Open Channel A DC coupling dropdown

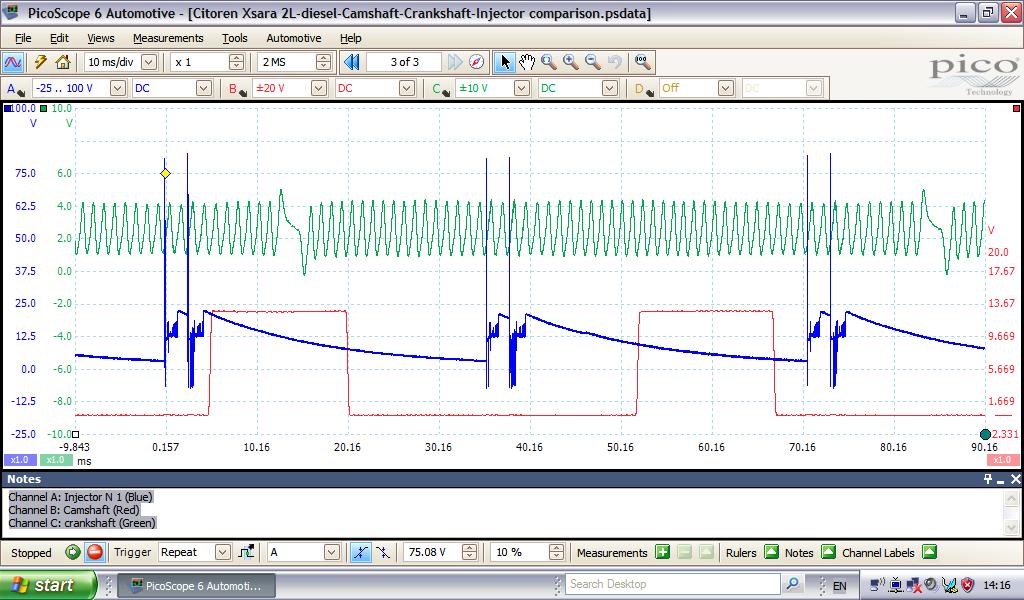click(204, 88)
